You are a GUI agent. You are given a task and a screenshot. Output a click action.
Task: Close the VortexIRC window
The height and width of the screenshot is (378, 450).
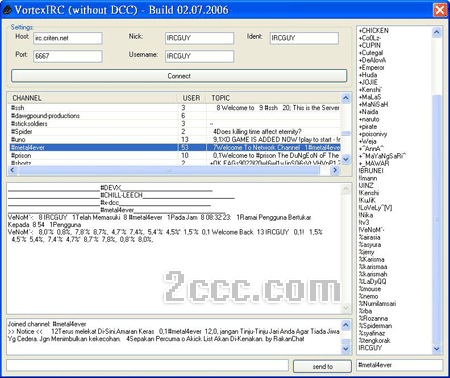[x=440, y=10]
